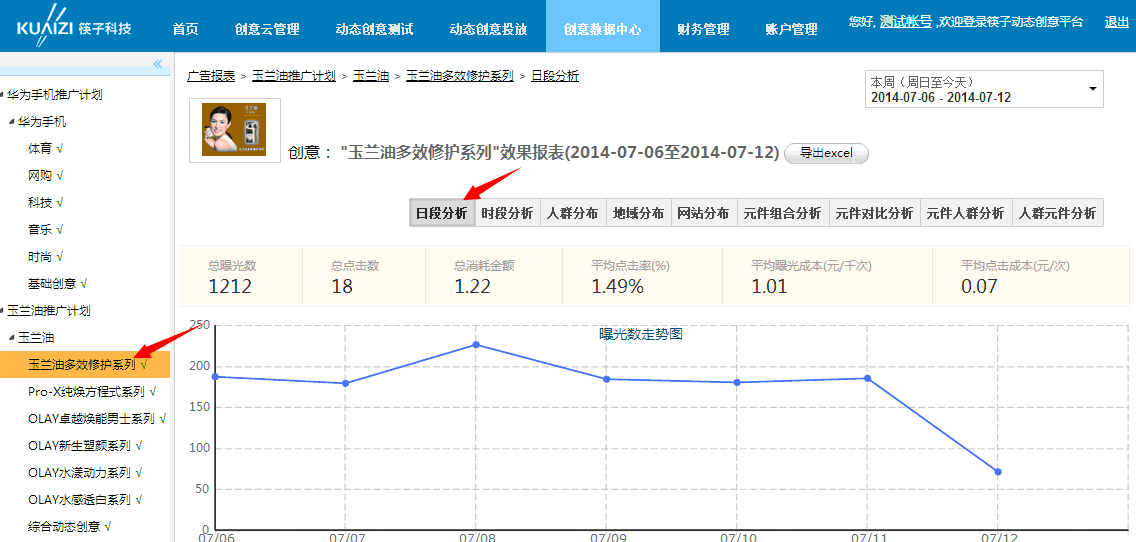Click the KUAIZI 筷子科技 logo
The image size is (1136, 542).
click(x=74, y=29)
